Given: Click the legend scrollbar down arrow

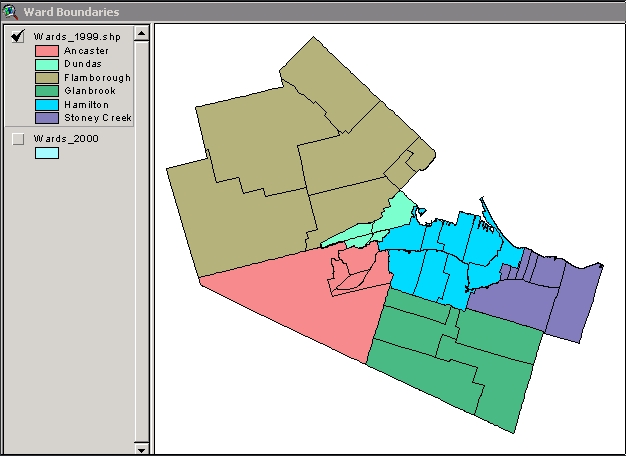Looking at the screenshot, I should click(x=141, y=448).
